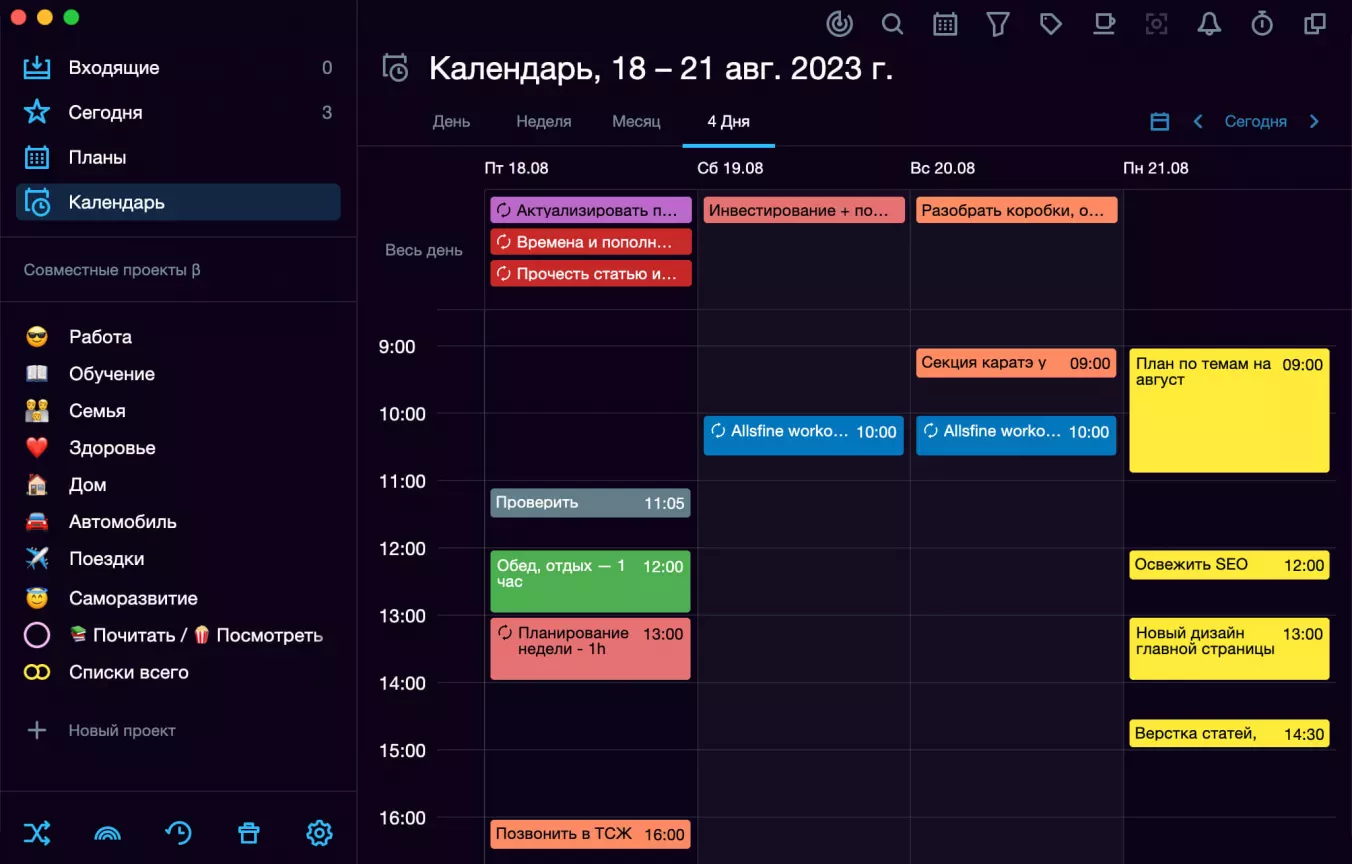Open the settings gear icon
The height and width of the screenshot is (864, 1352).
point(319,832)
